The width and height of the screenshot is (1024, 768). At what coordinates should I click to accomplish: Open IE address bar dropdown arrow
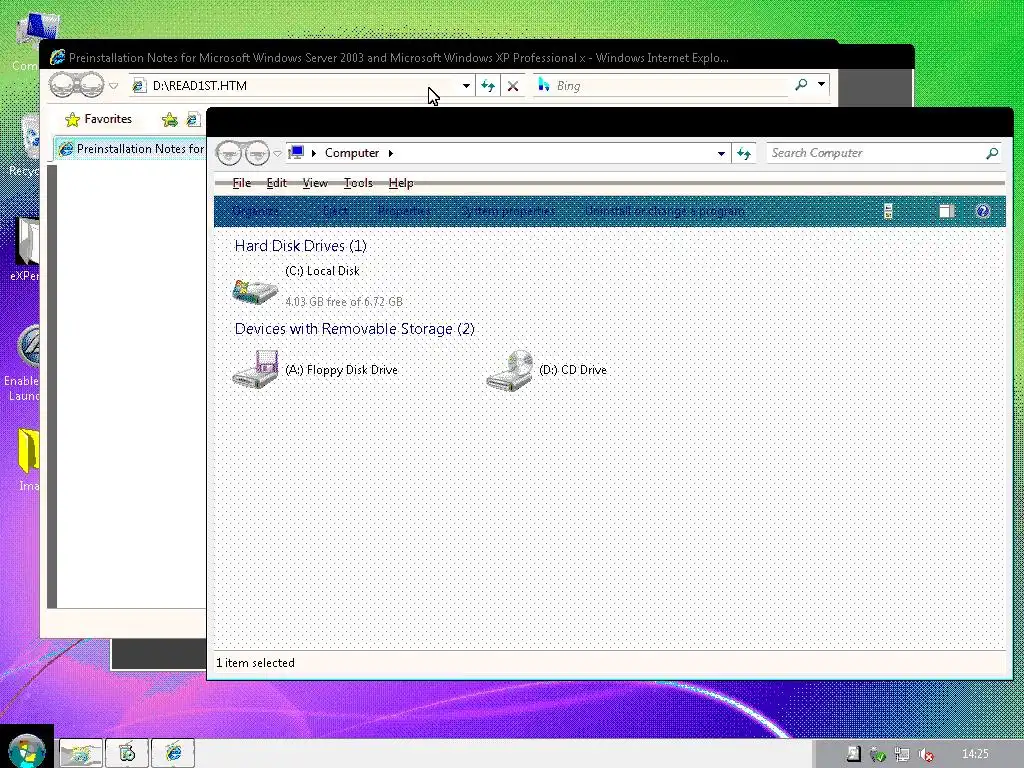pos(466,86)
